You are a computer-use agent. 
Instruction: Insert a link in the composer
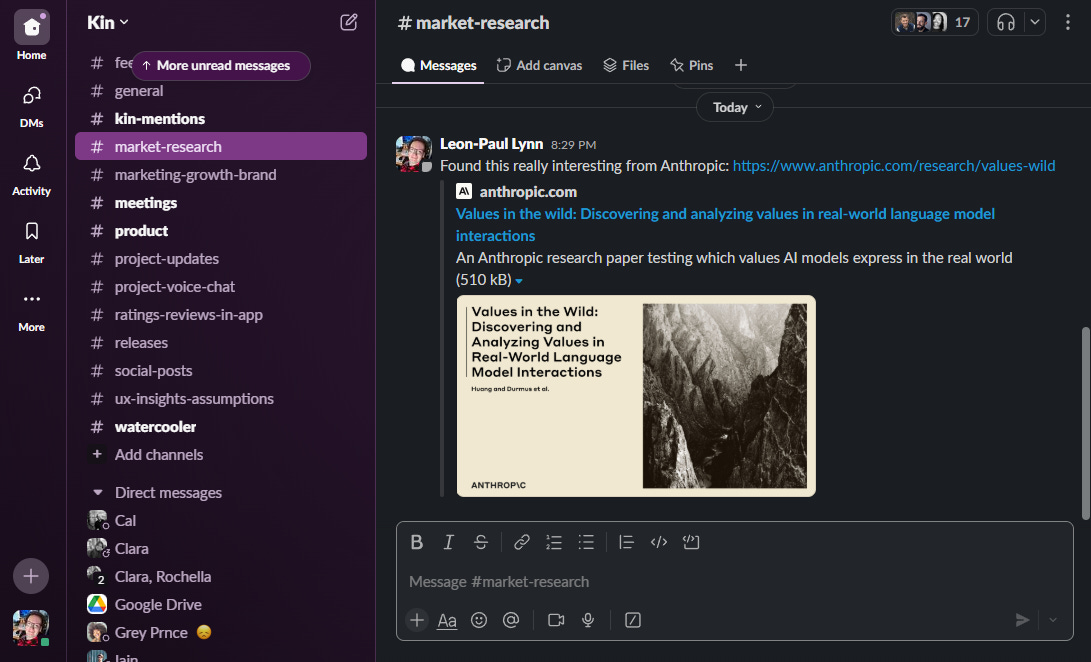pos(521,542)
